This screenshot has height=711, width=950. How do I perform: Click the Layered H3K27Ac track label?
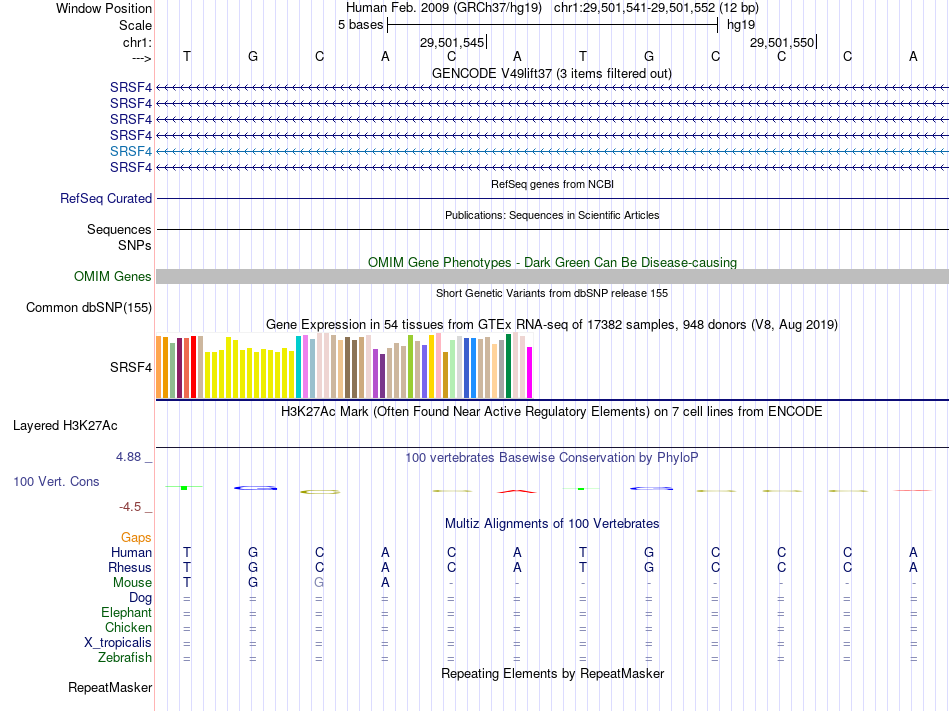point(65,426)
